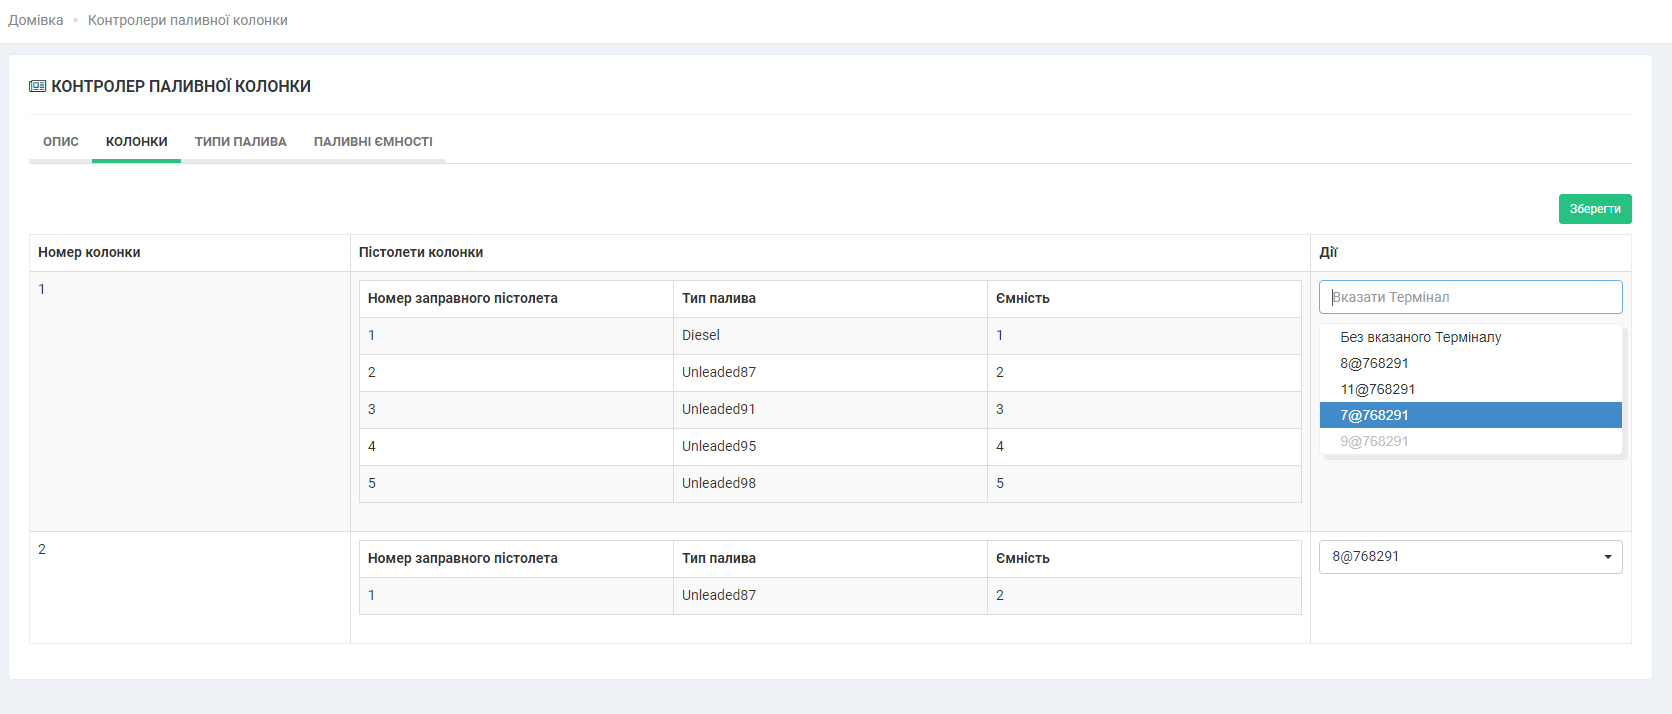The image size is (1672, 714).
Task: Expand the column 2 terminal dropdown arrow
Action: click(x=1607, y=557)
